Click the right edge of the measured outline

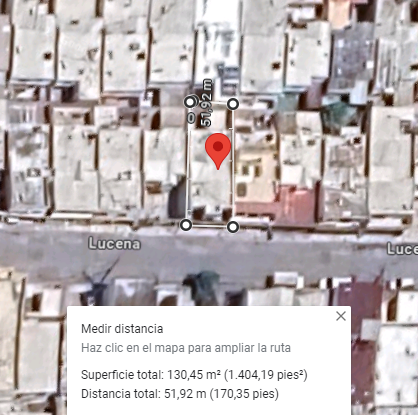[232, 166]
